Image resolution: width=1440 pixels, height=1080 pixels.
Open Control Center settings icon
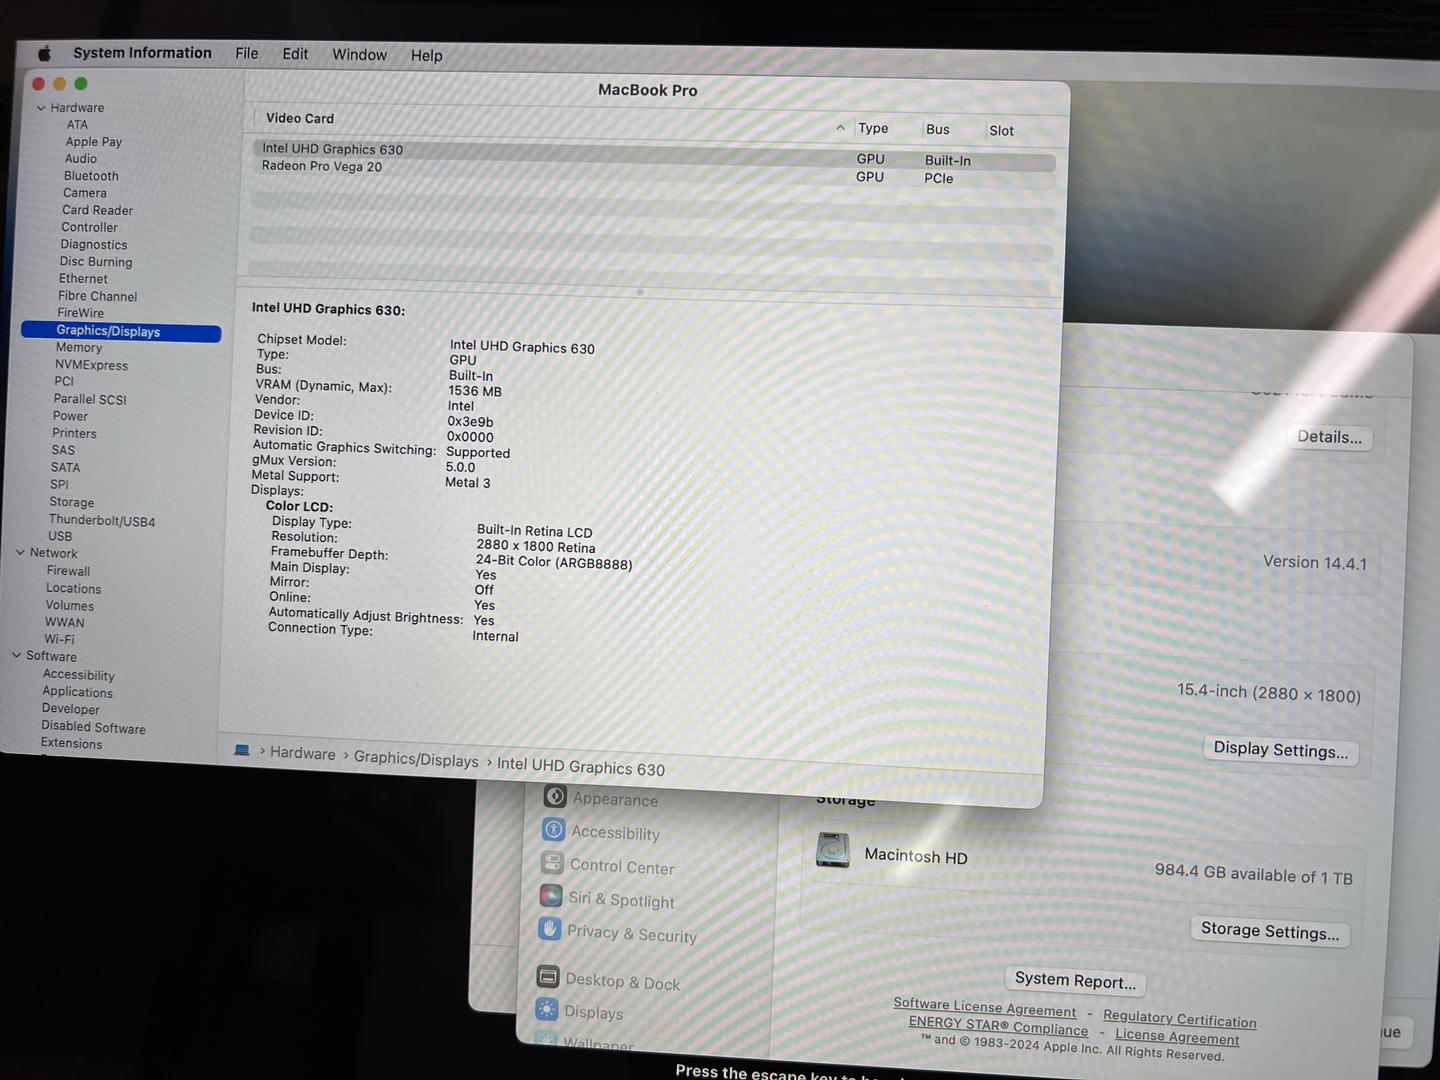(x=552, y=862)
